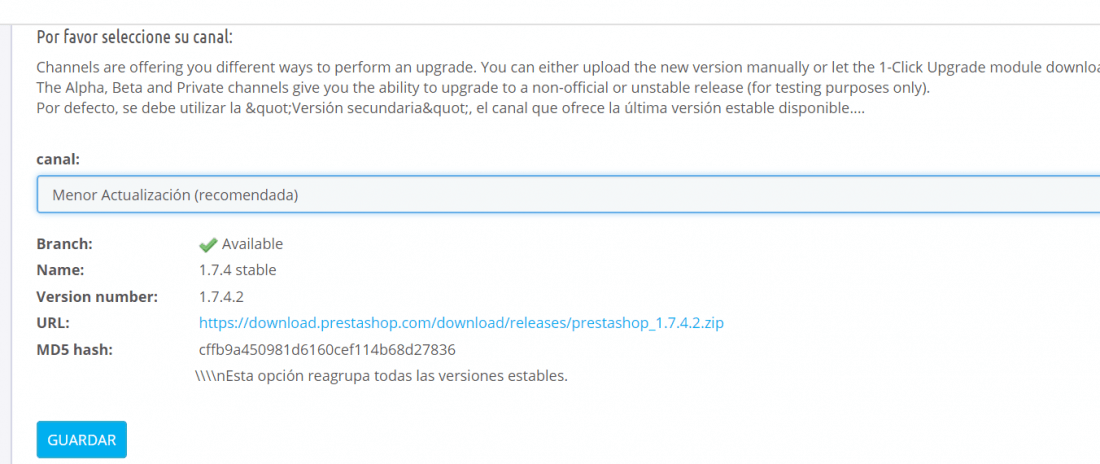1100x464 pixels.
Task: Open the canal dropdown showing Menor Actualización
Action: [x=568, y=194]
